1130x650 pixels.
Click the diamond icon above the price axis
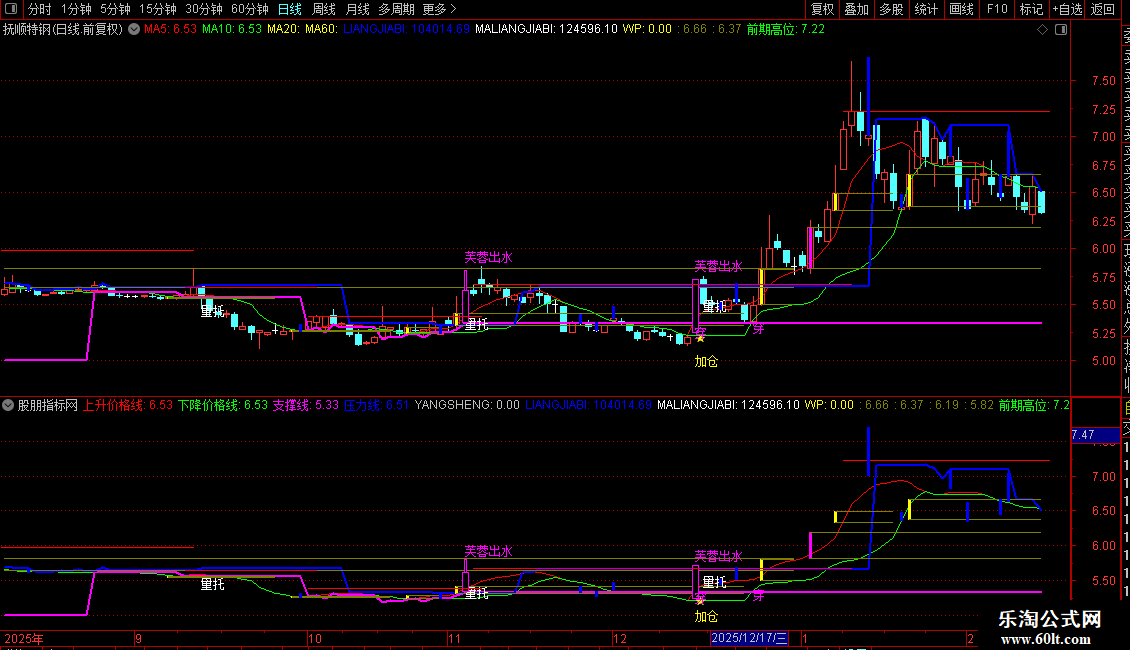[1042, 29]
